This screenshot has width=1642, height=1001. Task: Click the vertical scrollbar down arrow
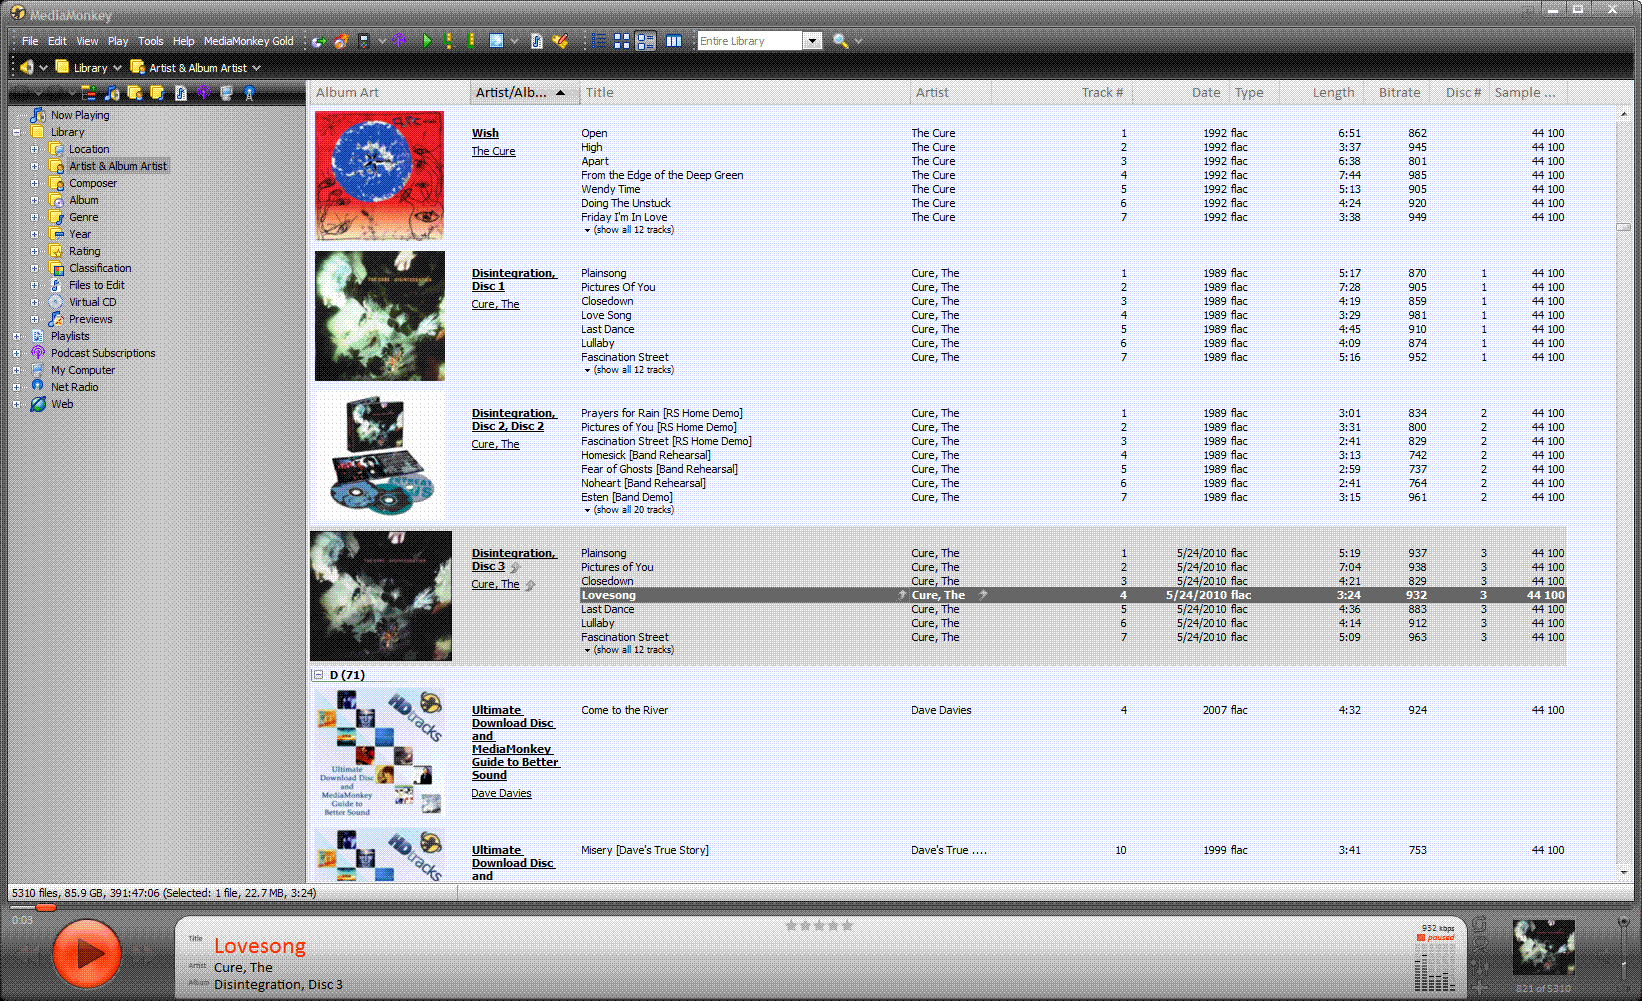click(1624, 873)
